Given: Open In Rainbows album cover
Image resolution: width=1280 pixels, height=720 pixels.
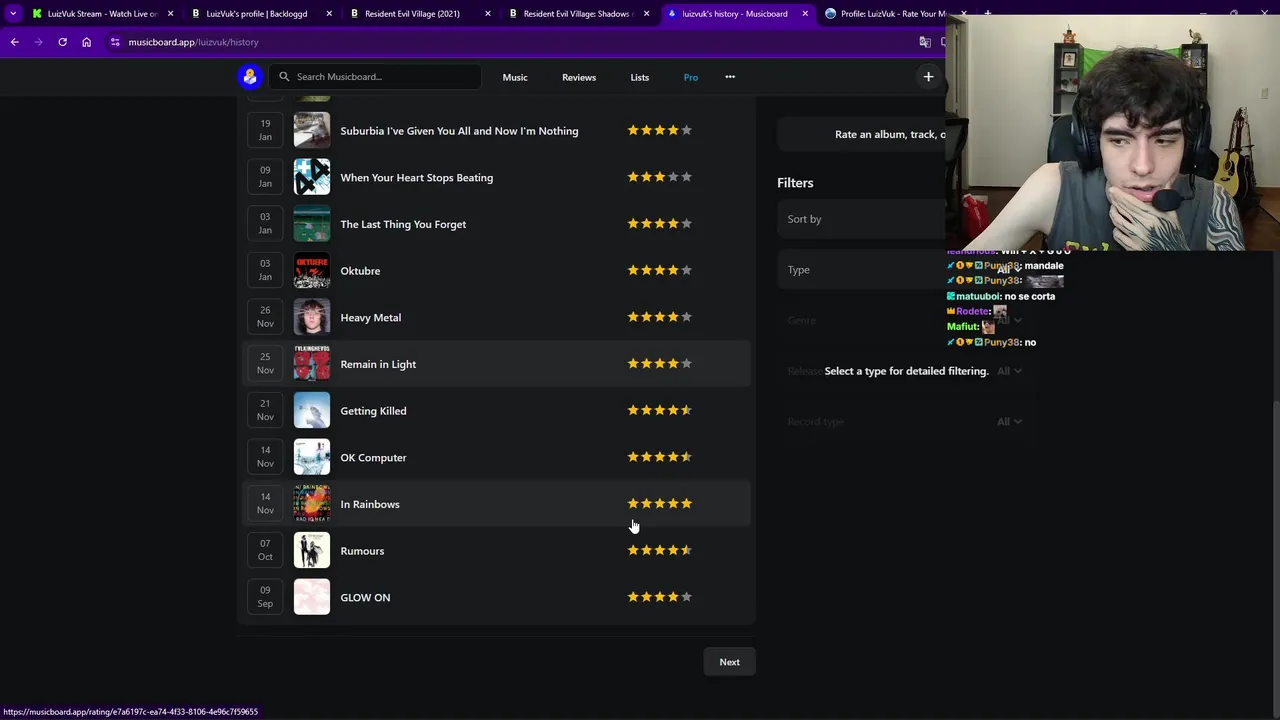Looking at the screenshot, I should pos(312,504).
